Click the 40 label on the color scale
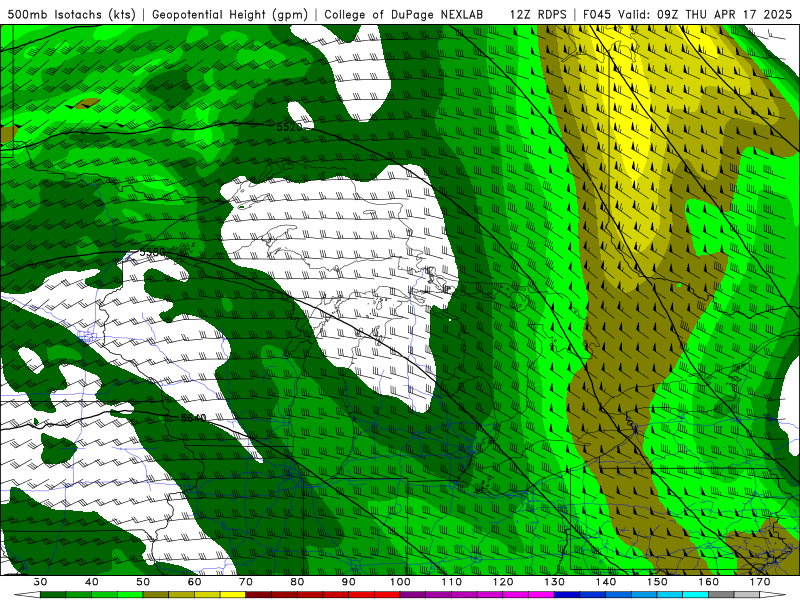Image resolution: width=800 pixels, height=600 pixels. 92,582
